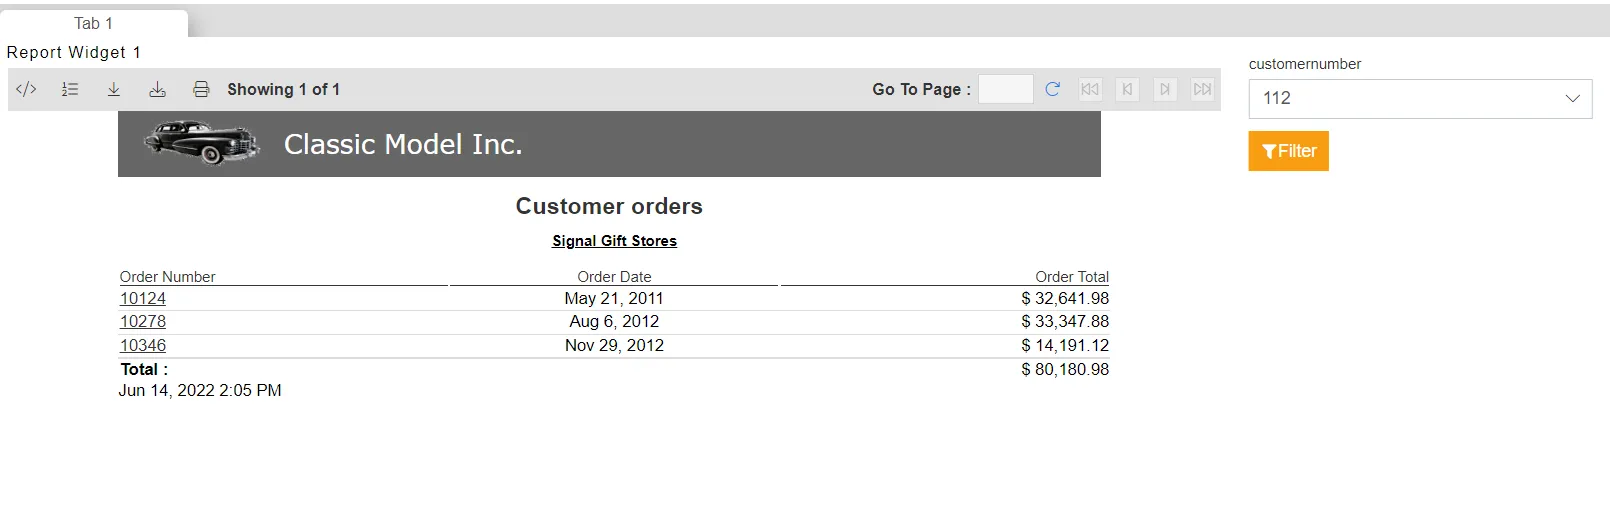Go to the next report page
Viewport: 1610px width, 521px height.
click(x=1165, y=89)
